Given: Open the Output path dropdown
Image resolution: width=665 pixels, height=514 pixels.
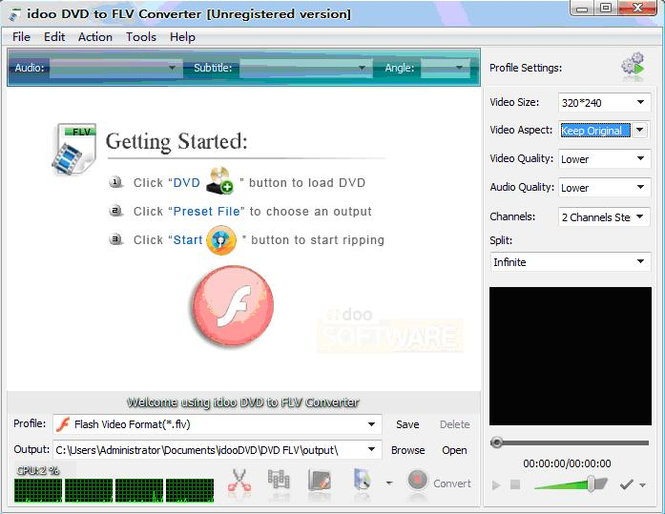Looking at the screenshot, I should [x=217, y=450].
